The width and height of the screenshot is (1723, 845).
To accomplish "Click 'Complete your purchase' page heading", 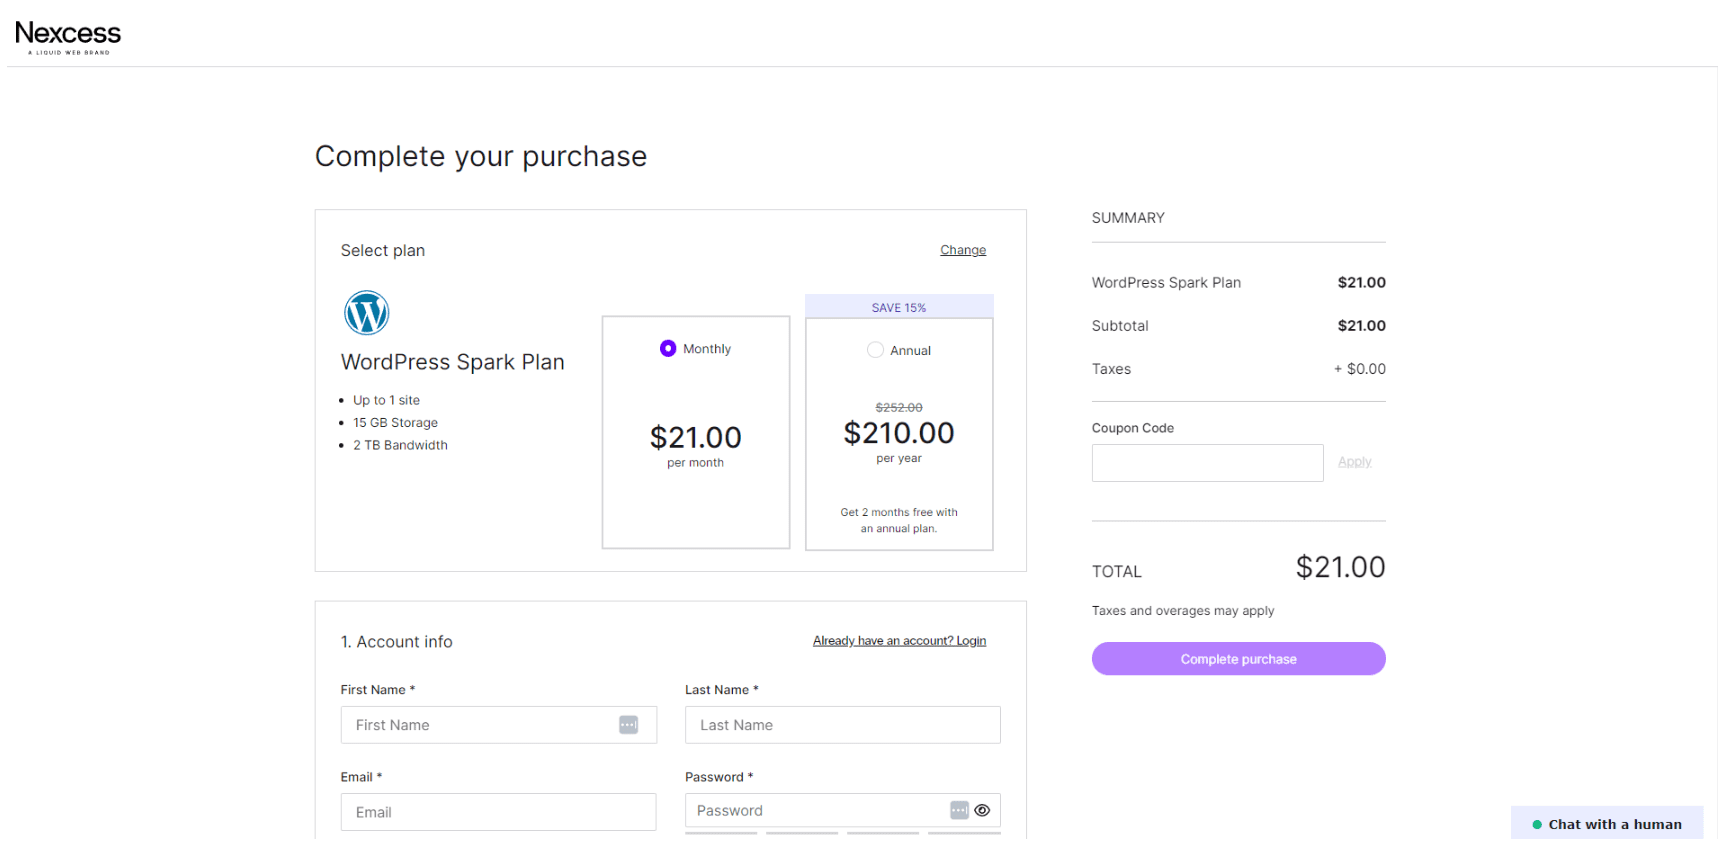I will click(481, 156).
